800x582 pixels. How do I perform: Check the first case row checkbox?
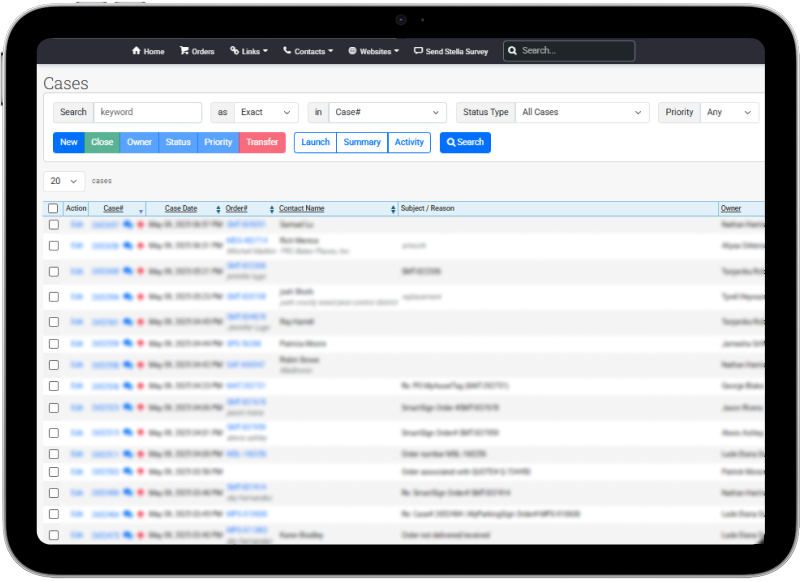click(53, 225)
